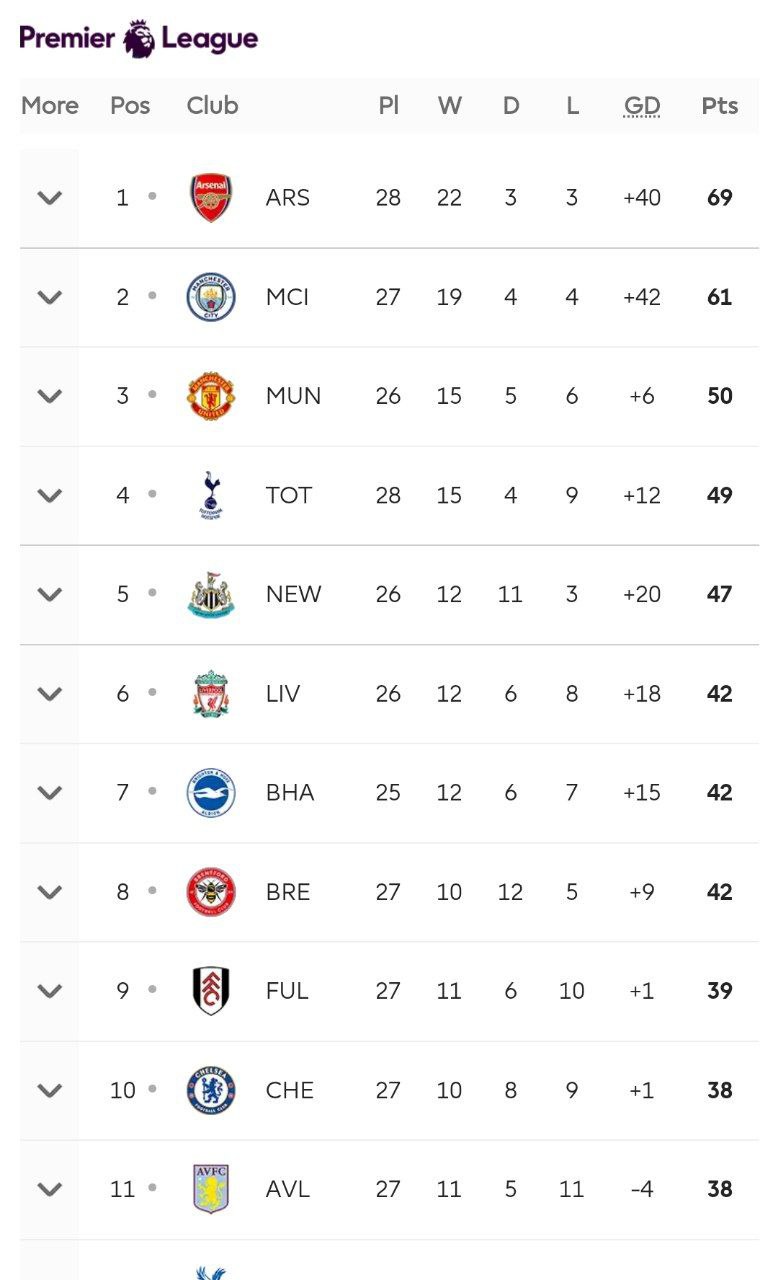Open the chevron beside position 9 Fulham

tap(50, 990)
